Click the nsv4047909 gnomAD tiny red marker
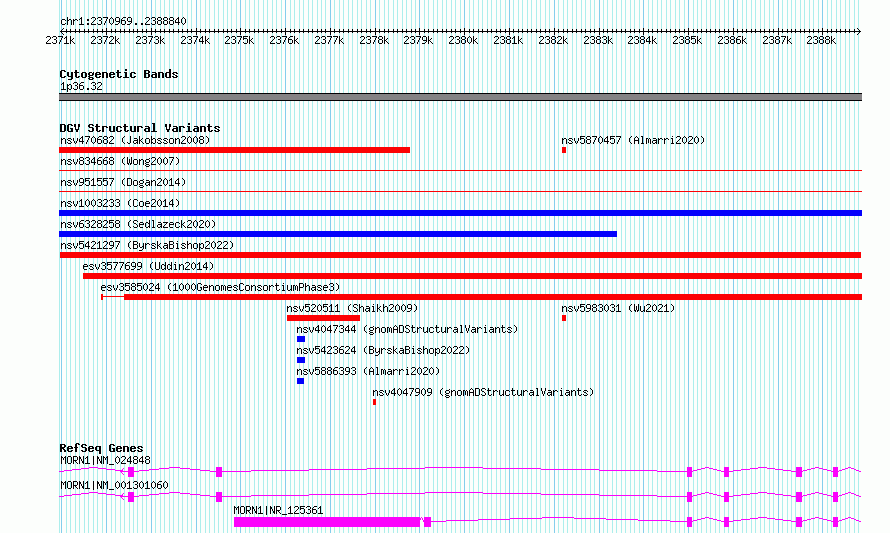The width and height of the screenshot is (890, 533). (x=374, y=402)
